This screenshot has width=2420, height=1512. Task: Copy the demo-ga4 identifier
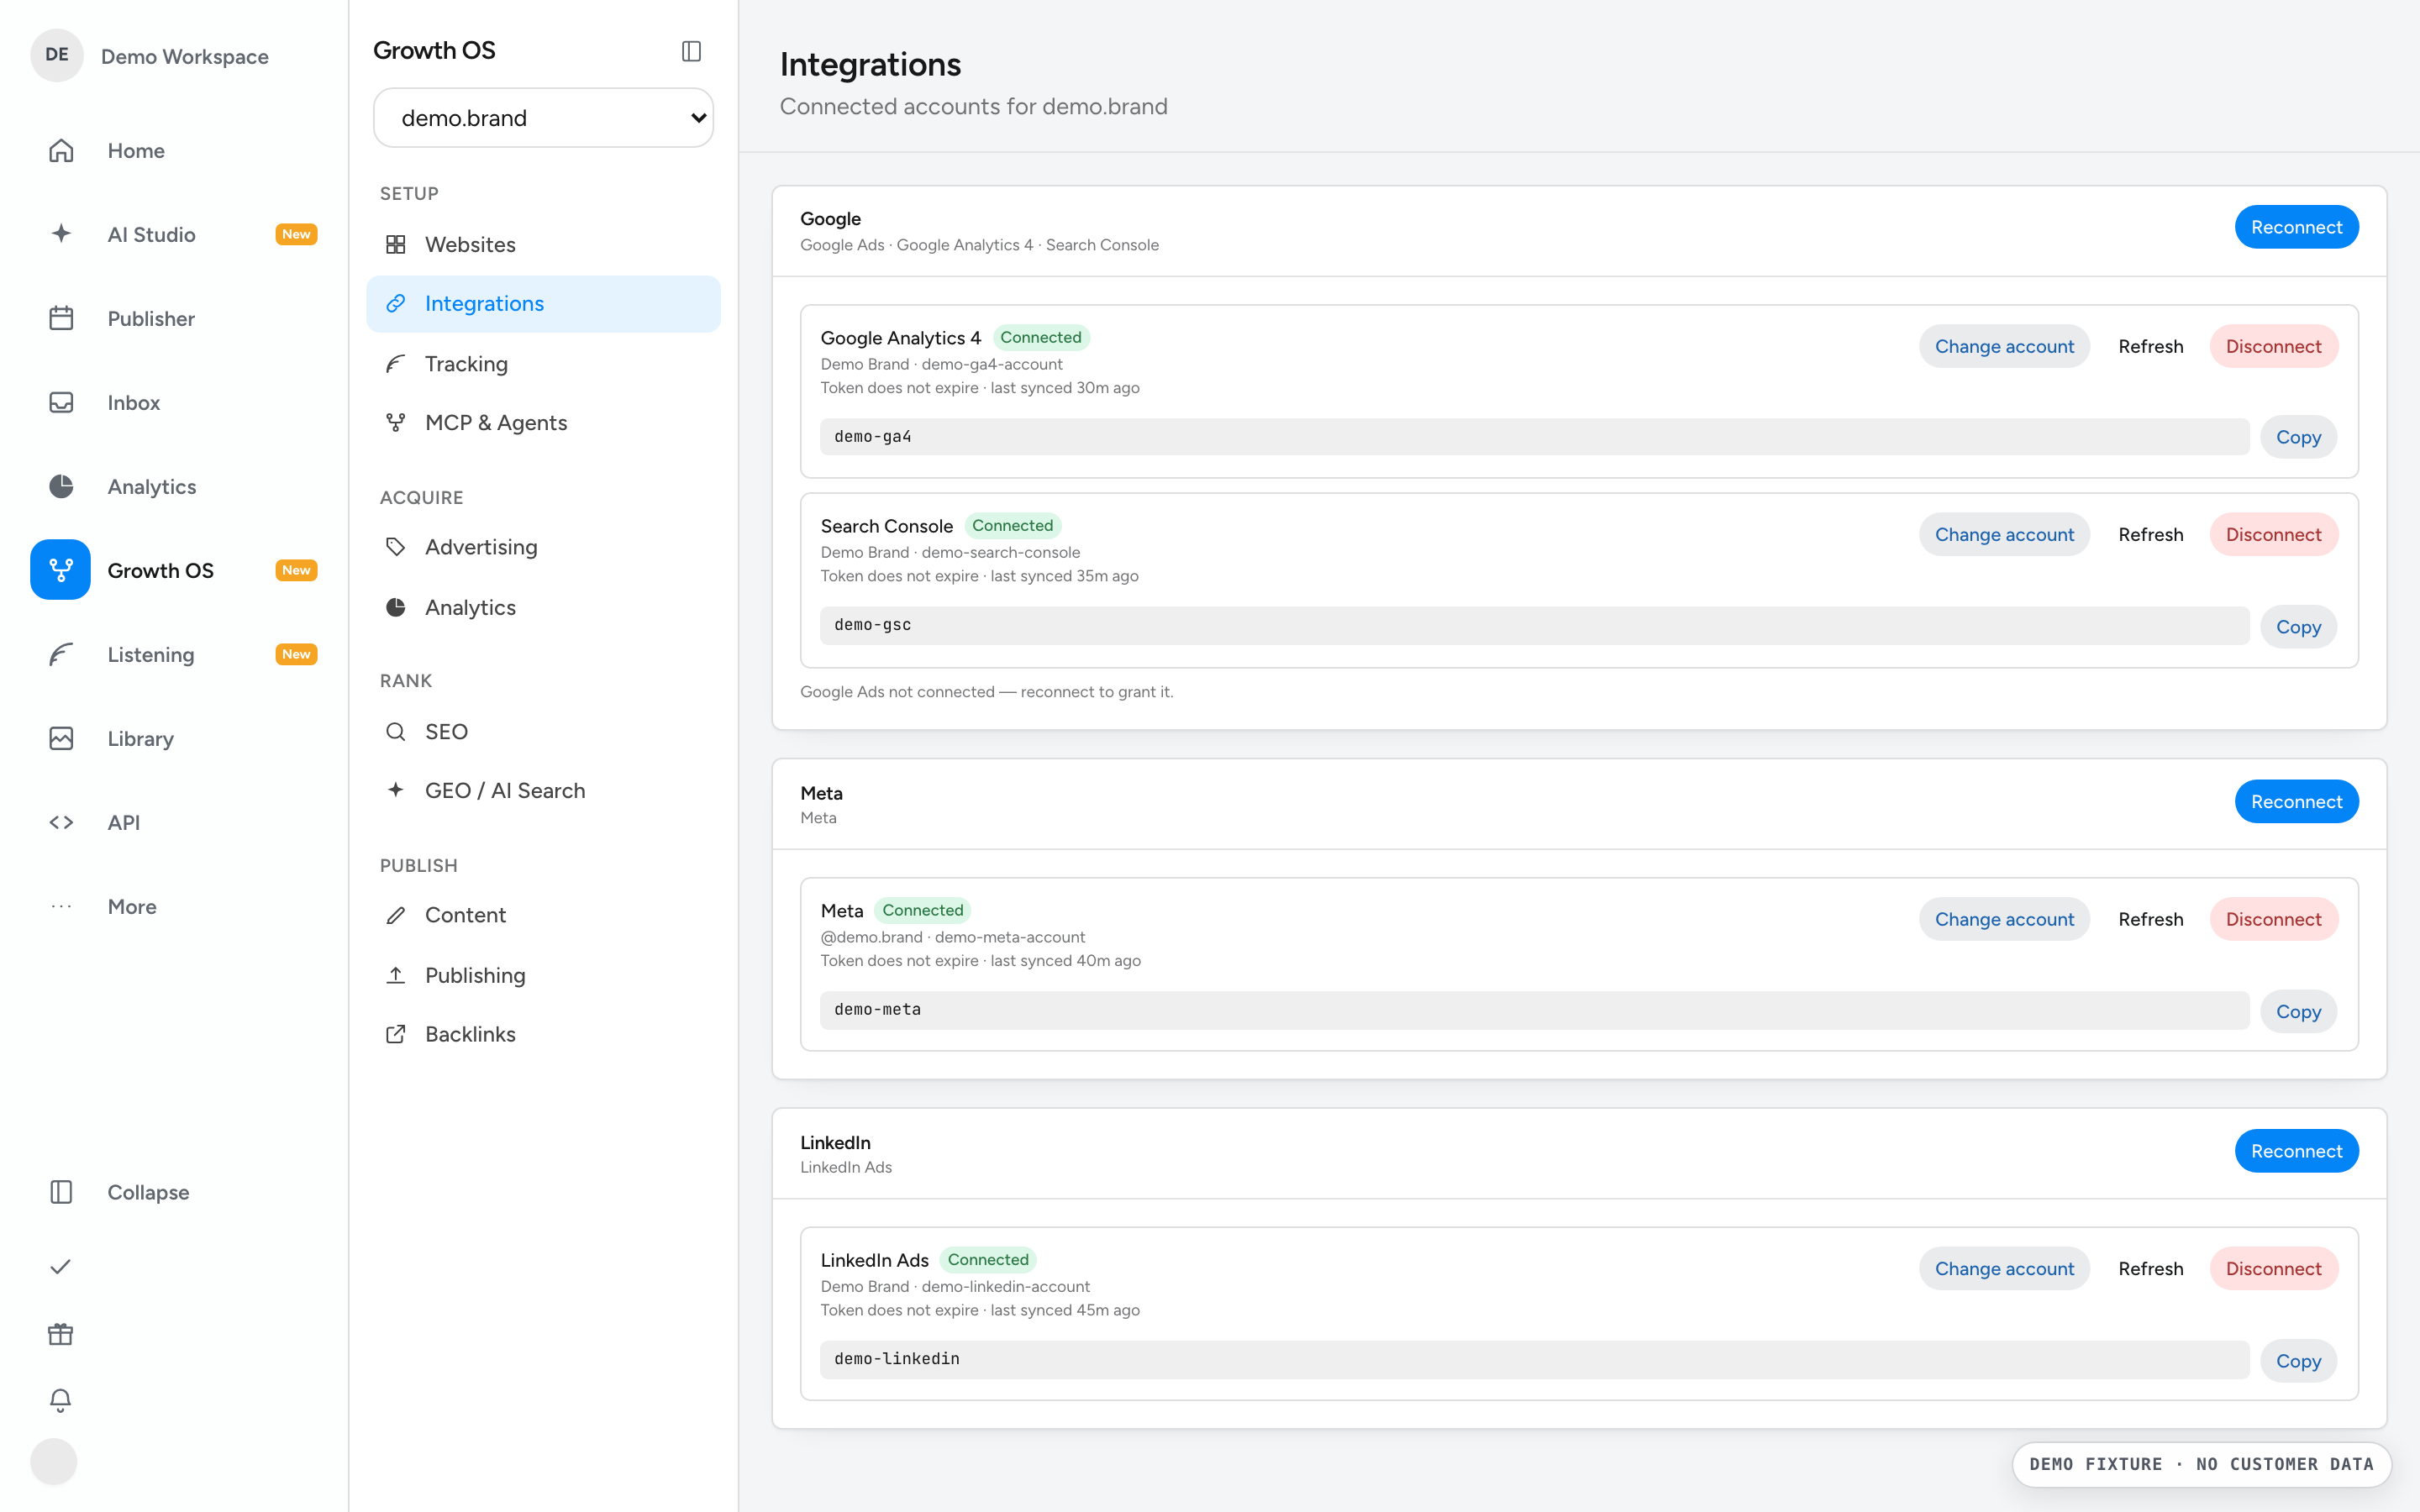[x=2298, y=437]
